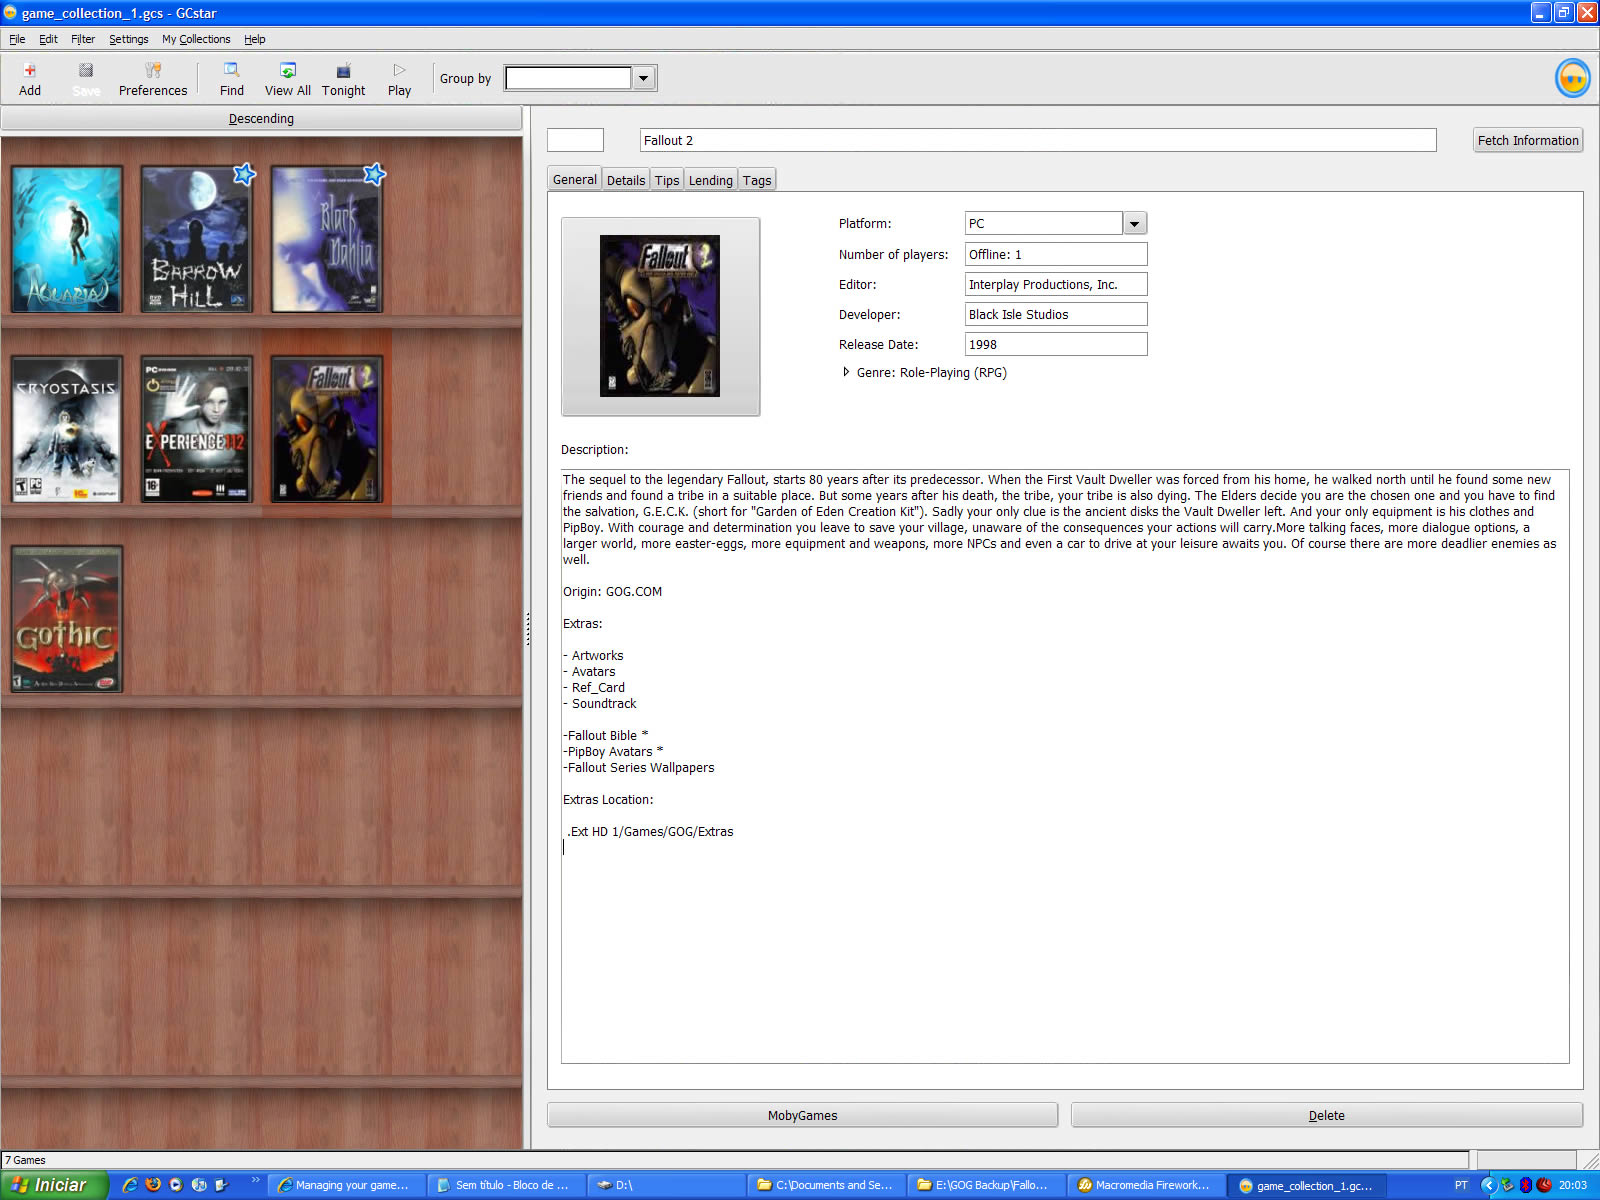The image size is (1600, 1200).
Task: Open the Help menu
Action: pos(255,39)
